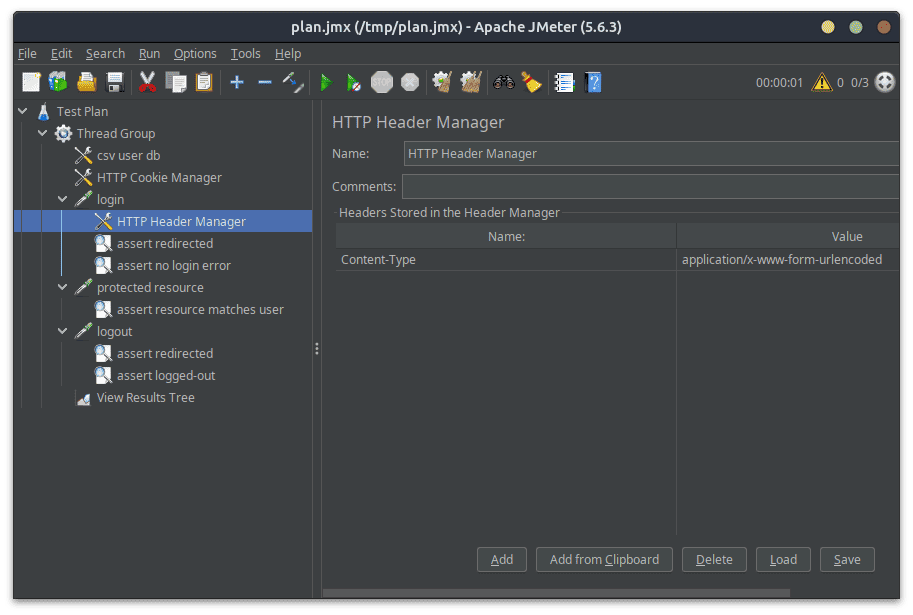Click the New test plan icon

[x=31, y=82]
